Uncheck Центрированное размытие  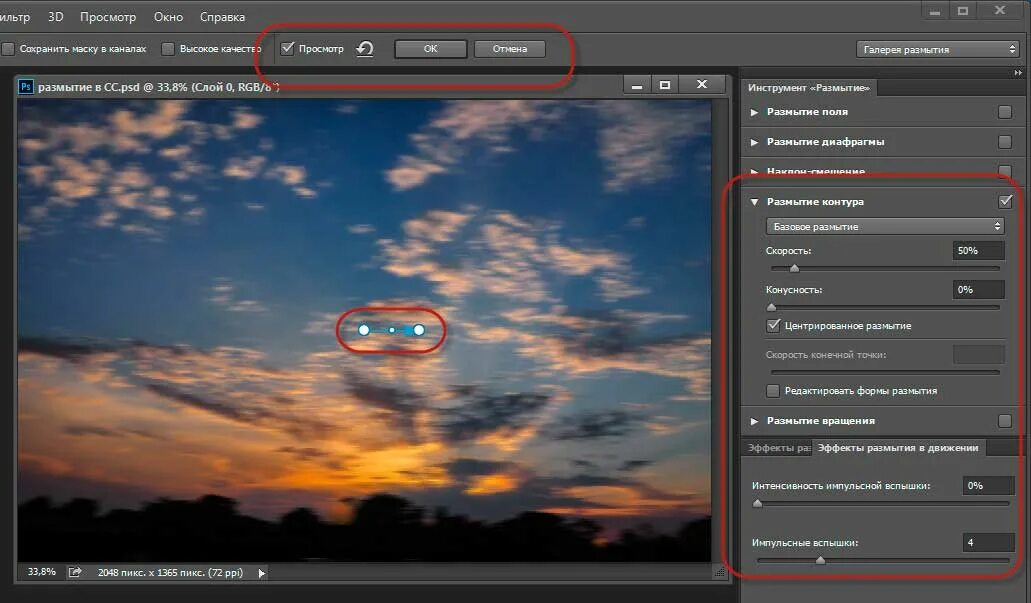pos(773,326)
